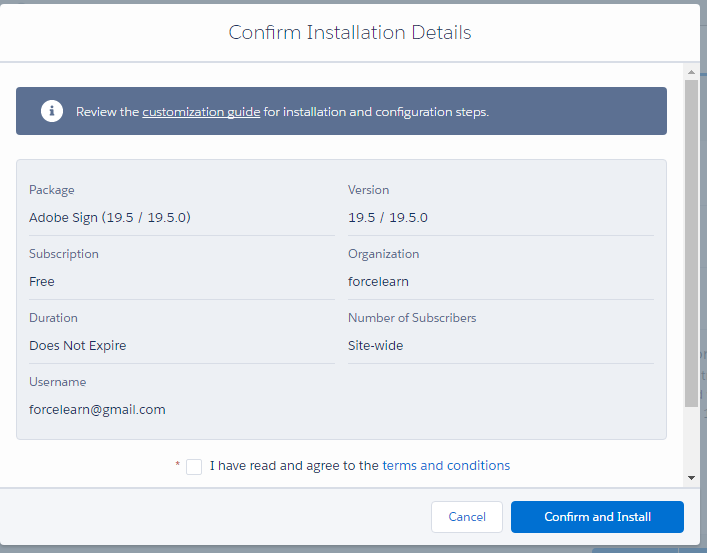Click the Subscription field label
Viewport: 710px width, 553px height.
tap(64, 254)
